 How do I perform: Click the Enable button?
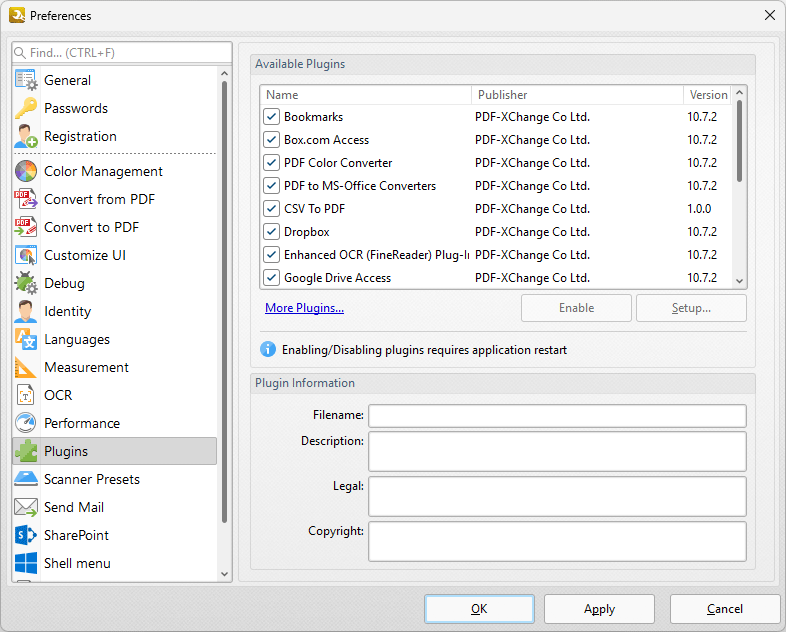(576, 308)
